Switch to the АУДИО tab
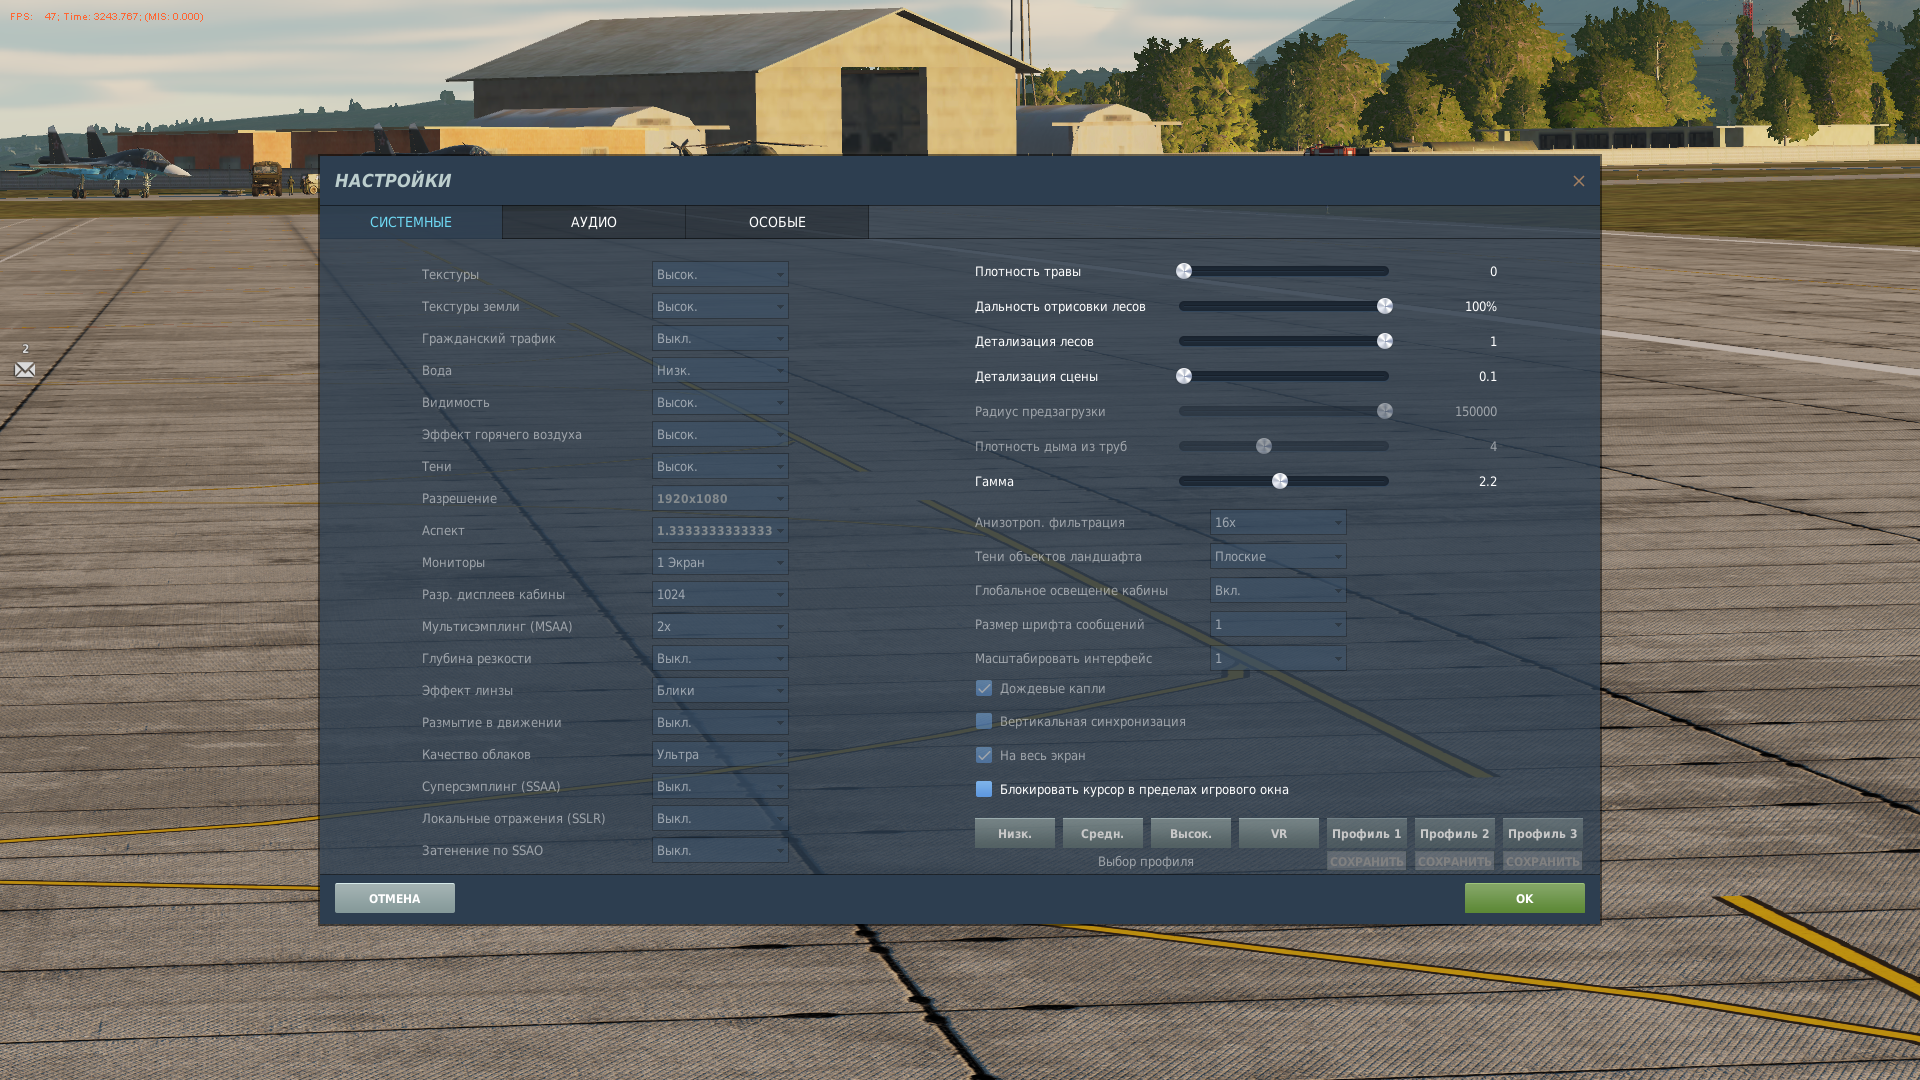 point(594,222)
